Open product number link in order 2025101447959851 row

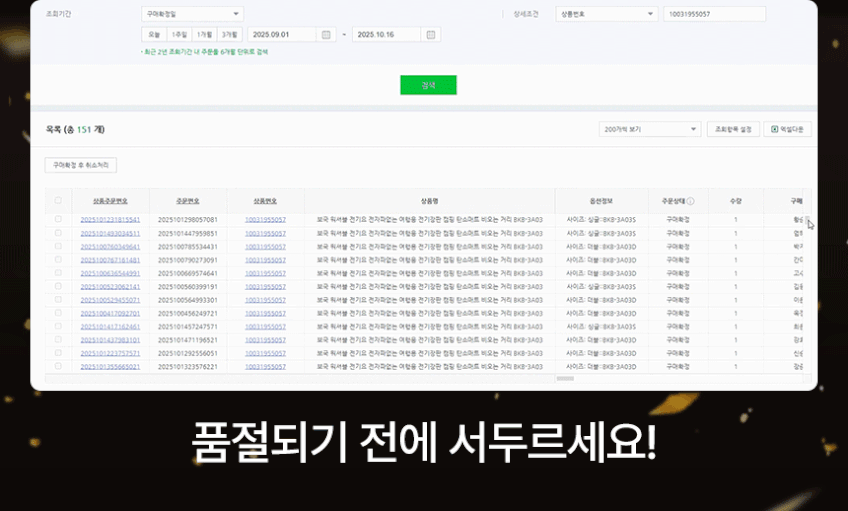click(265, 234)
